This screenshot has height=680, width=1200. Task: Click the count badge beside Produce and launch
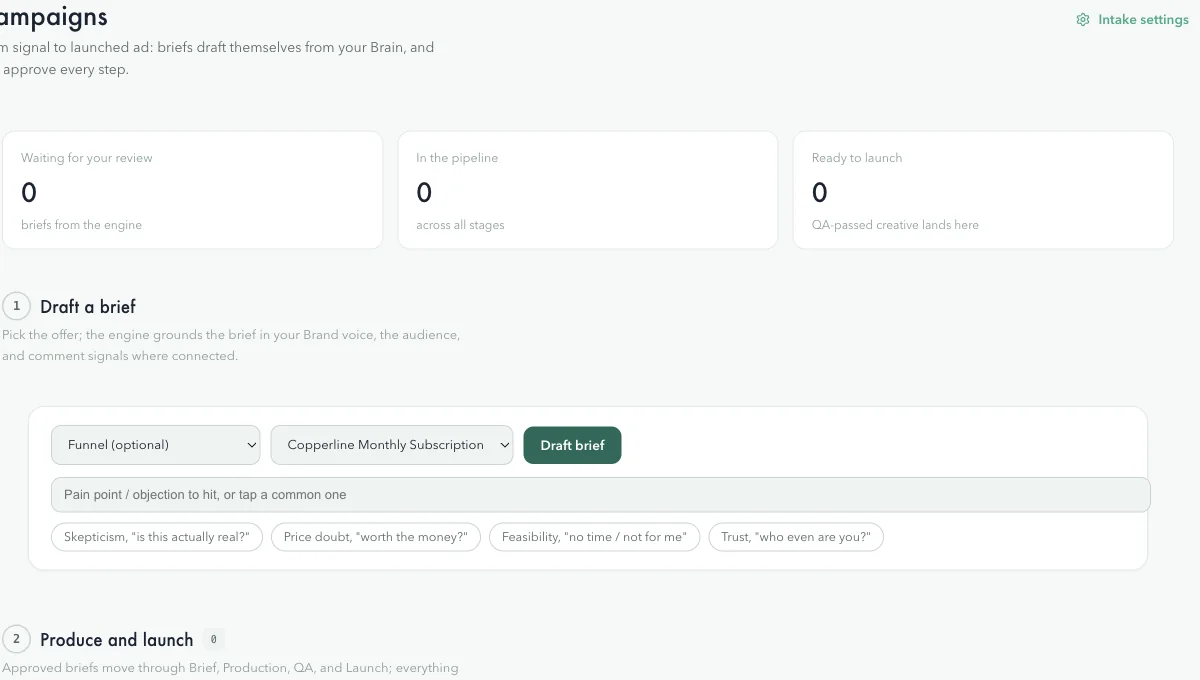[213, 639]
